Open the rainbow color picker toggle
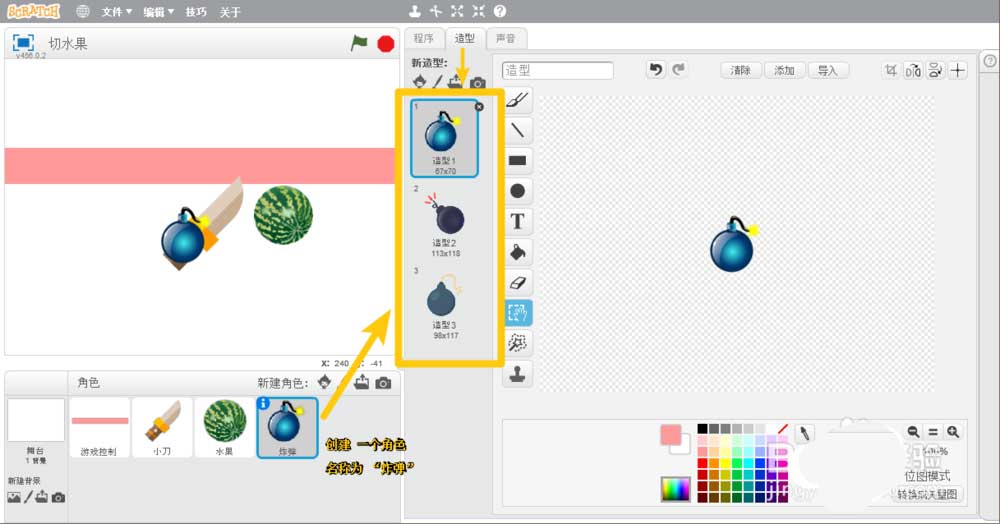The image size is (1000, 524). click(x=675, y=489)
